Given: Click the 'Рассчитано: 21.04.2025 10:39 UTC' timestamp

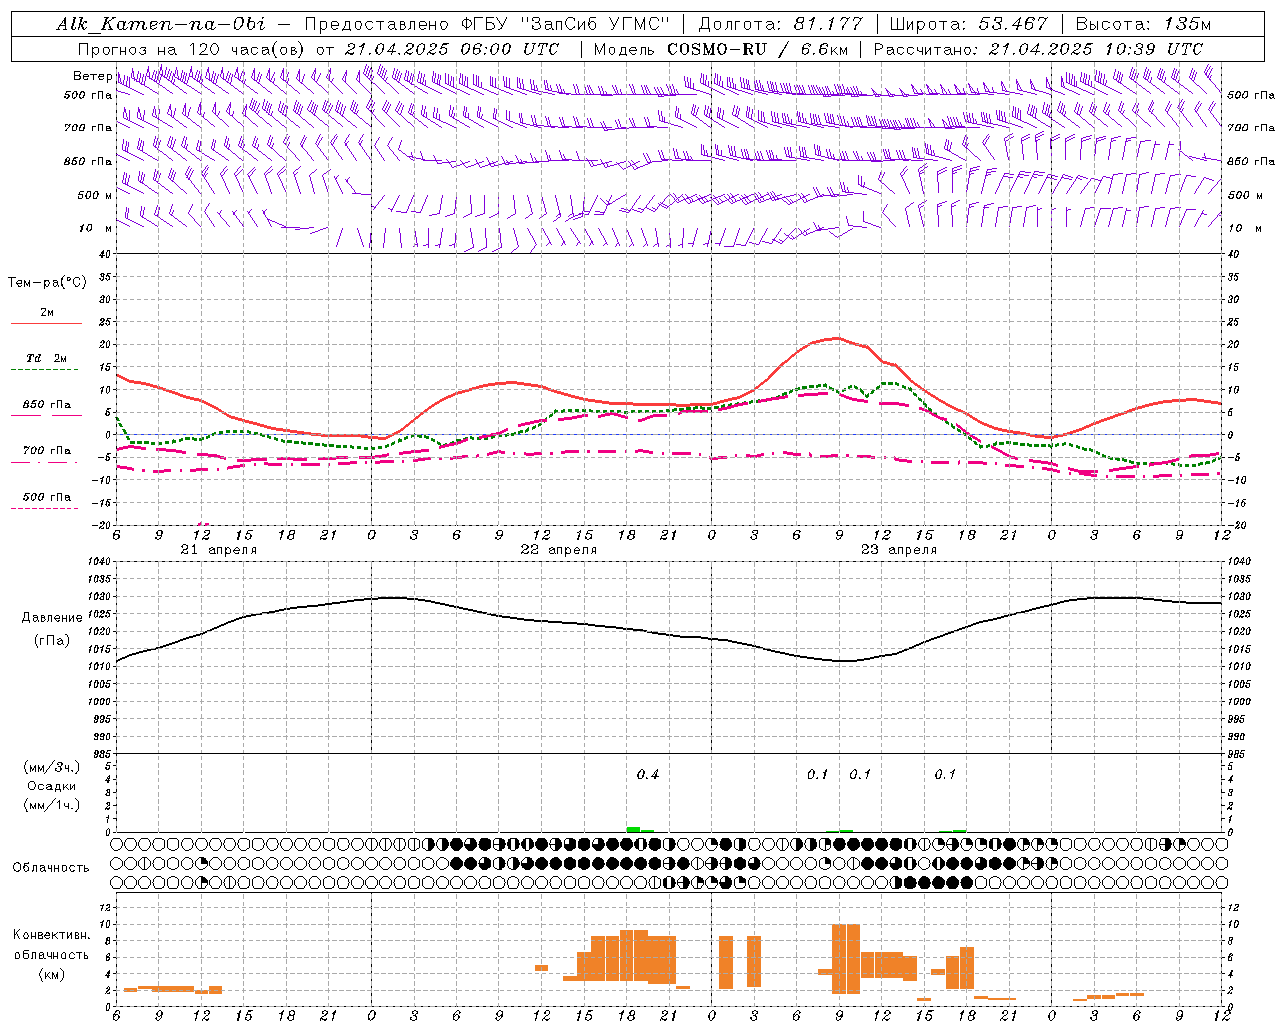Looking at the screenshot, I should 1038,49.
